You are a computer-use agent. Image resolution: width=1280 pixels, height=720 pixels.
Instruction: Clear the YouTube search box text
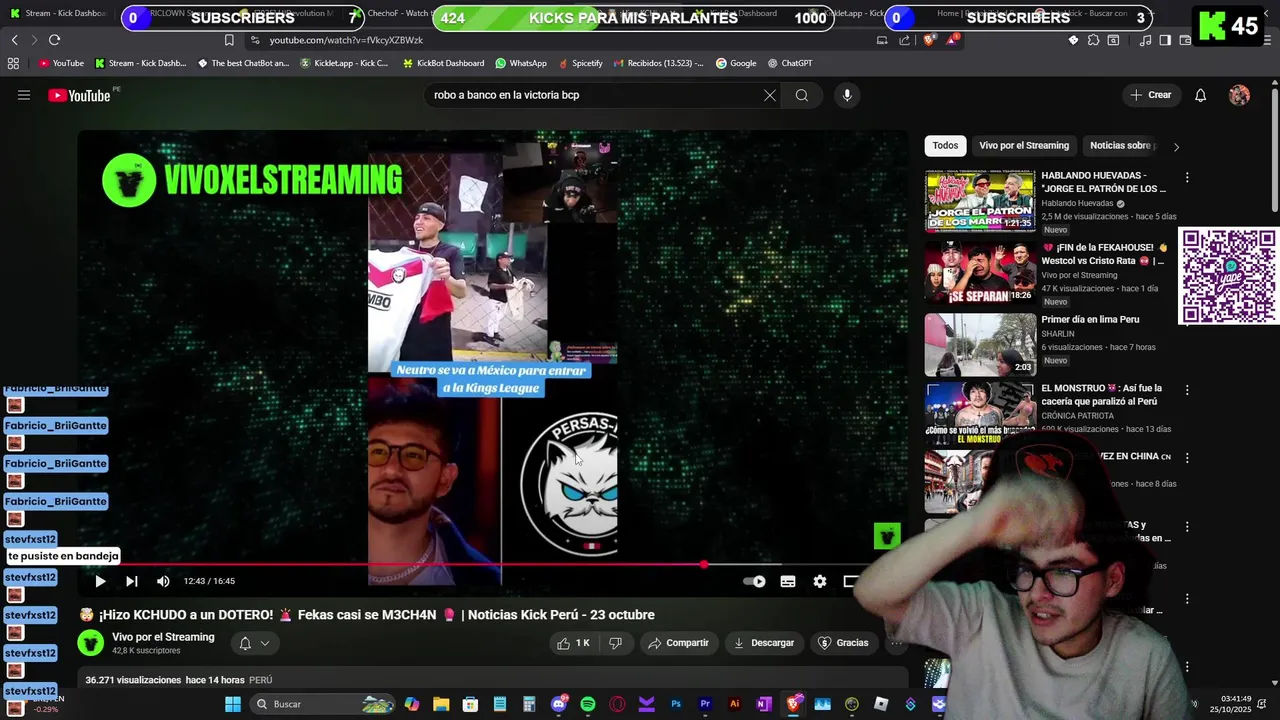769,95
